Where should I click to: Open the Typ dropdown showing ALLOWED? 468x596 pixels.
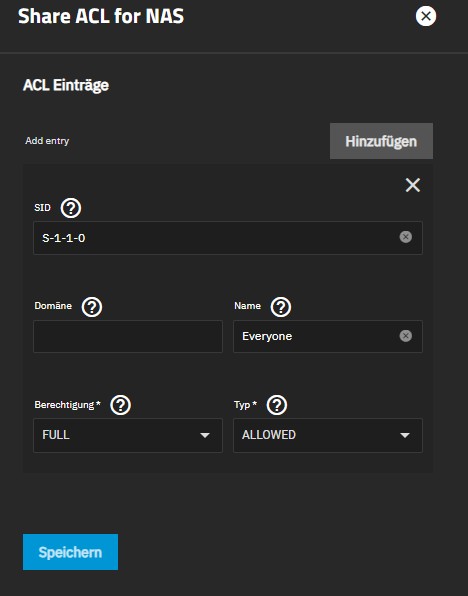pos(328,435)
